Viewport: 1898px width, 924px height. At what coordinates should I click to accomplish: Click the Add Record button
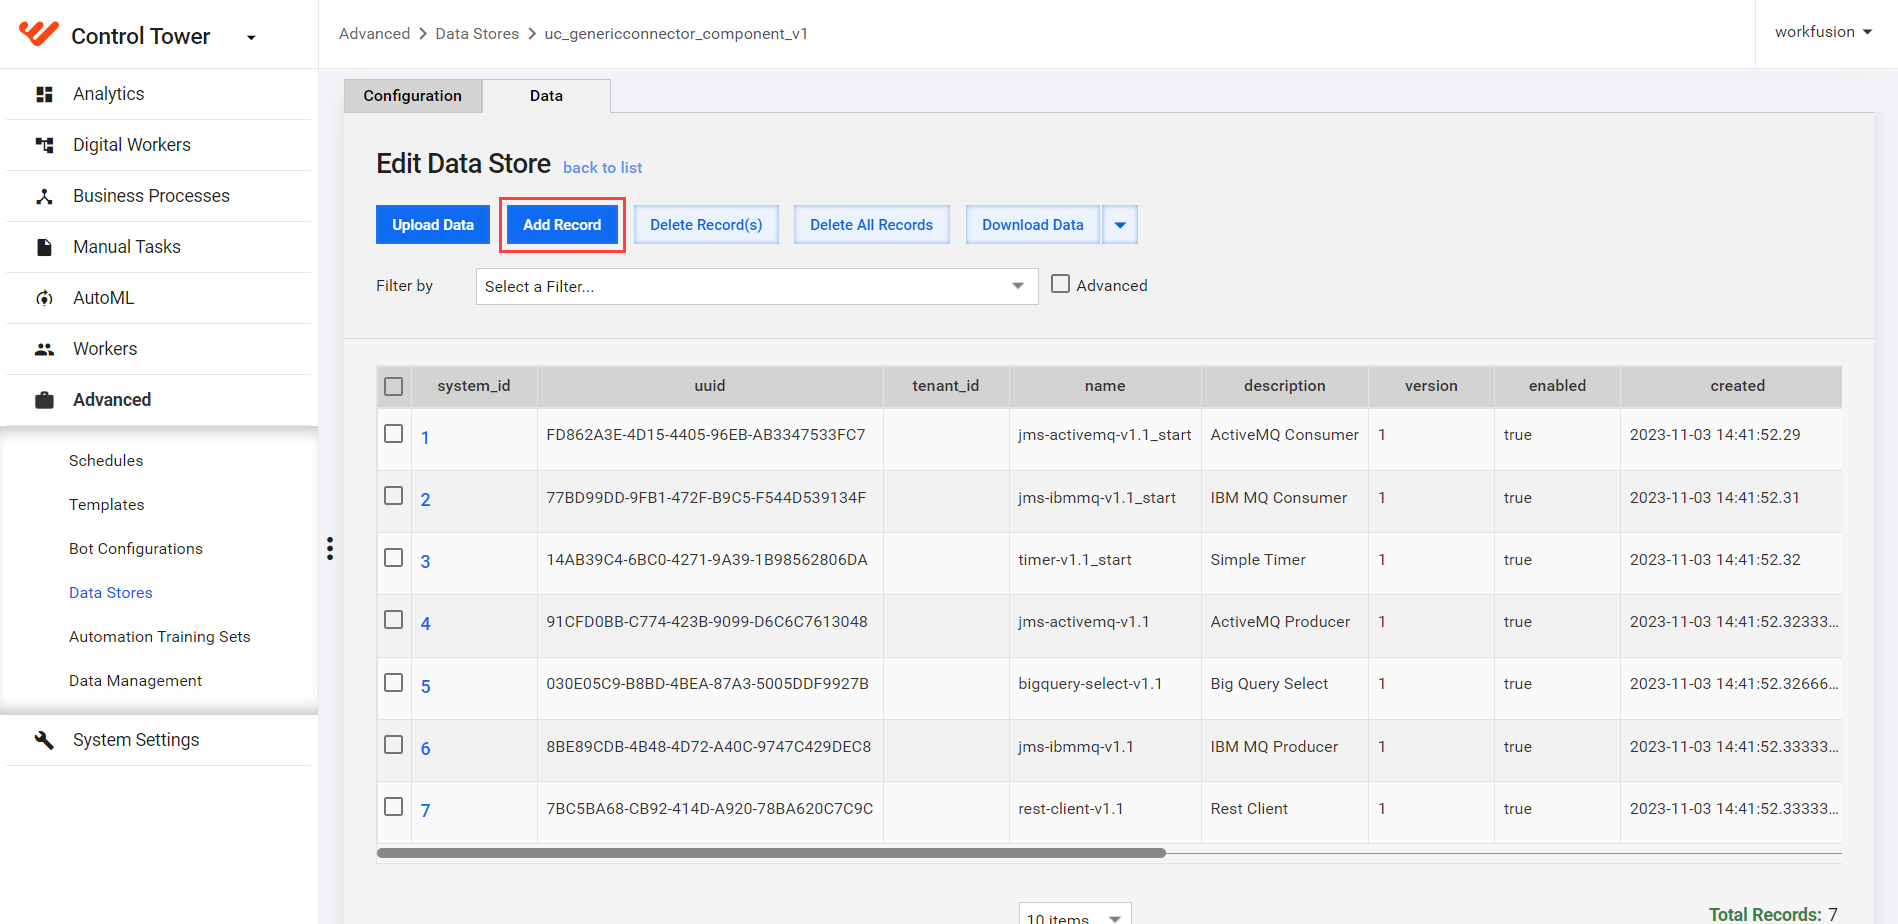(562, 225)
